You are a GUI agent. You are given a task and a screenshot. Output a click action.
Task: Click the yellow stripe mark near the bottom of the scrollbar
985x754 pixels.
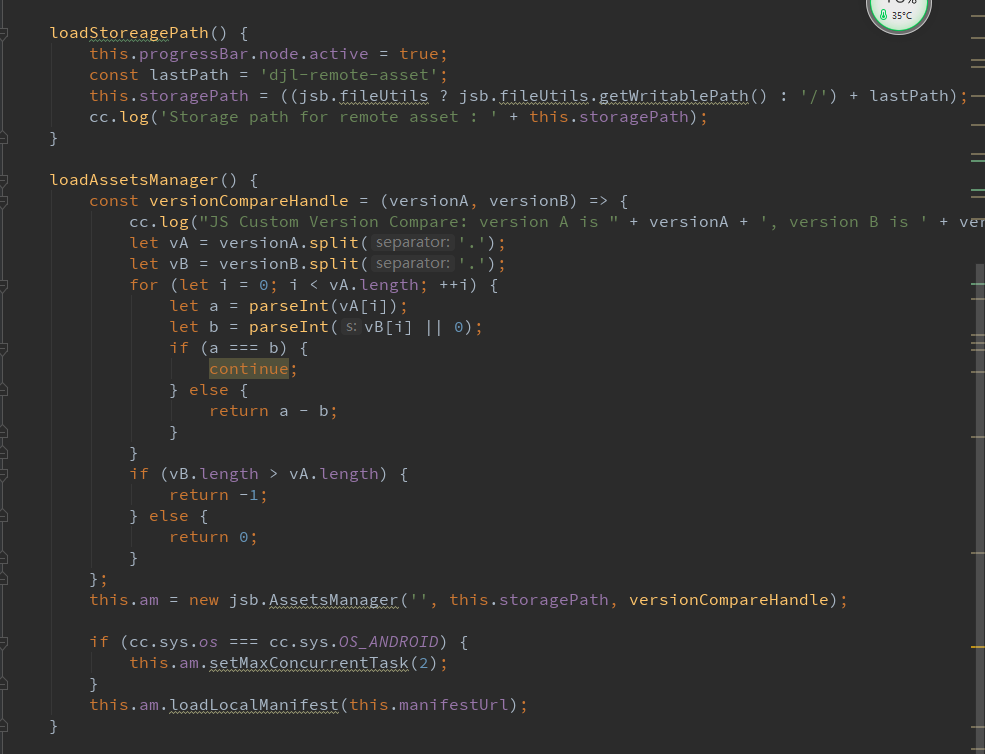(977, 647)
